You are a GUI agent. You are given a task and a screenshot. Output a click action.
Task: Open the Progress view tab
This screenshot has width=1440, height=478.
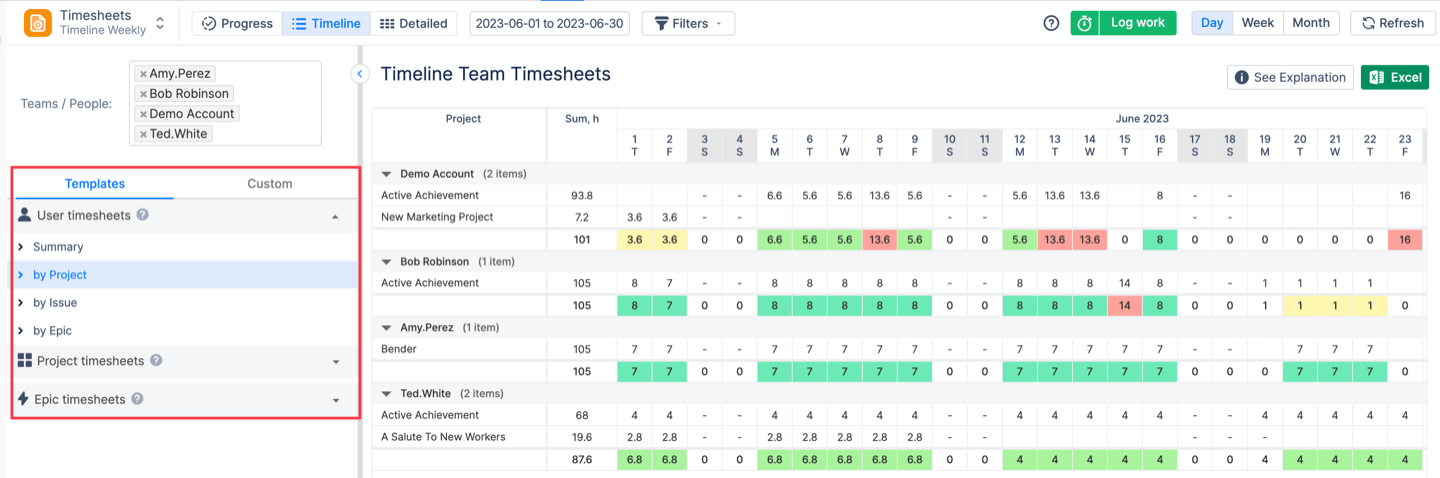click(237, 23)
